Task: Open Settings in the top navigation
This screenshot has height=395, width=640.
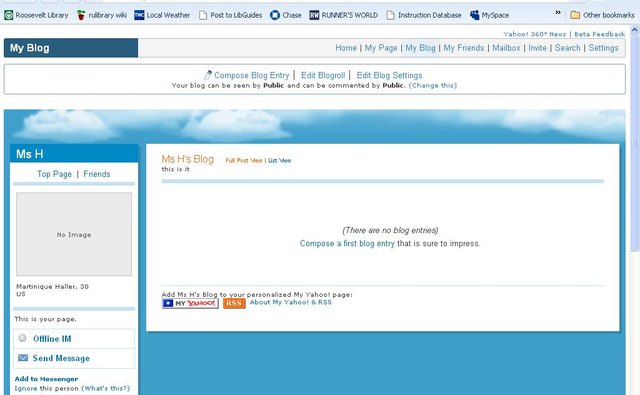Action: click(603, 48)
